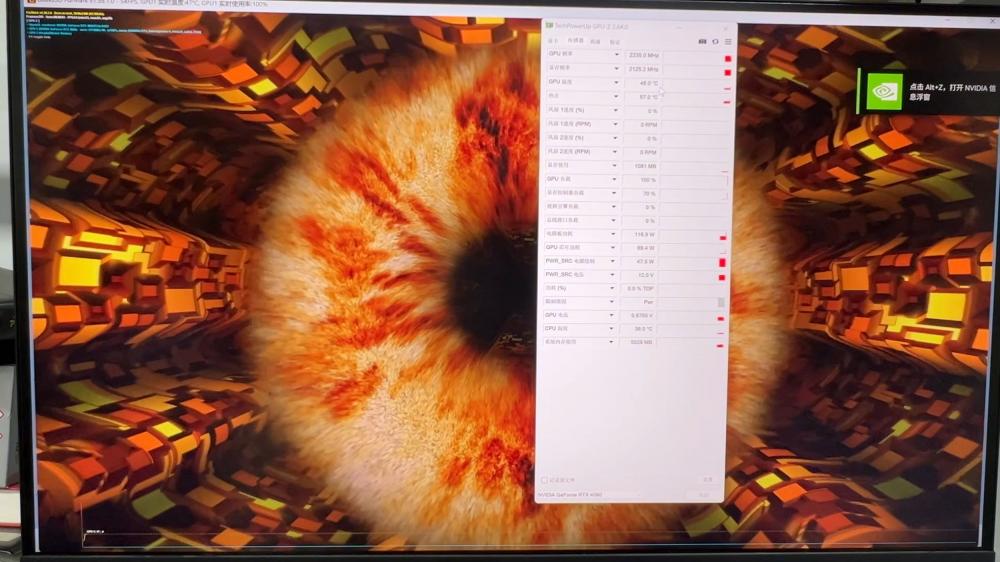Open the GPU clock sensor dropdown
This screenshot has width=1000, height=562.
(615, 55)
